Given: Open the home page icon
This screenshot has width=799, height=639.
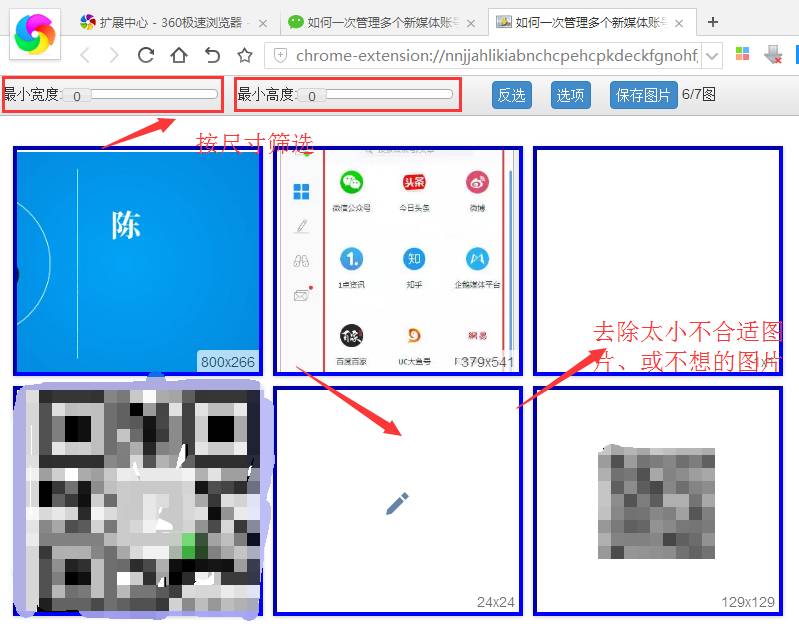Looking at the screenshot, I should tap(179, 55).
